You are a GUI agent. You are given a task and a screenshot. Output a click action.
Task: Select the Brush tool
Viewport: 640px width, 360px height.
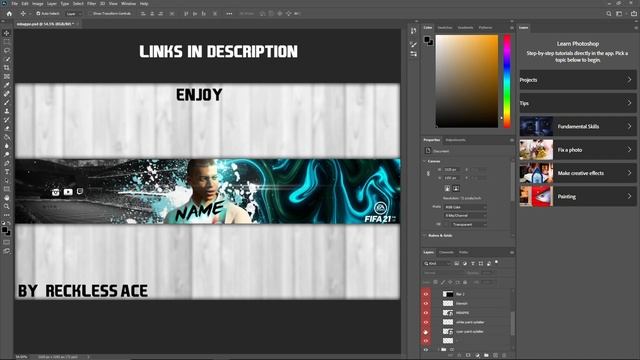click(7, 102)
